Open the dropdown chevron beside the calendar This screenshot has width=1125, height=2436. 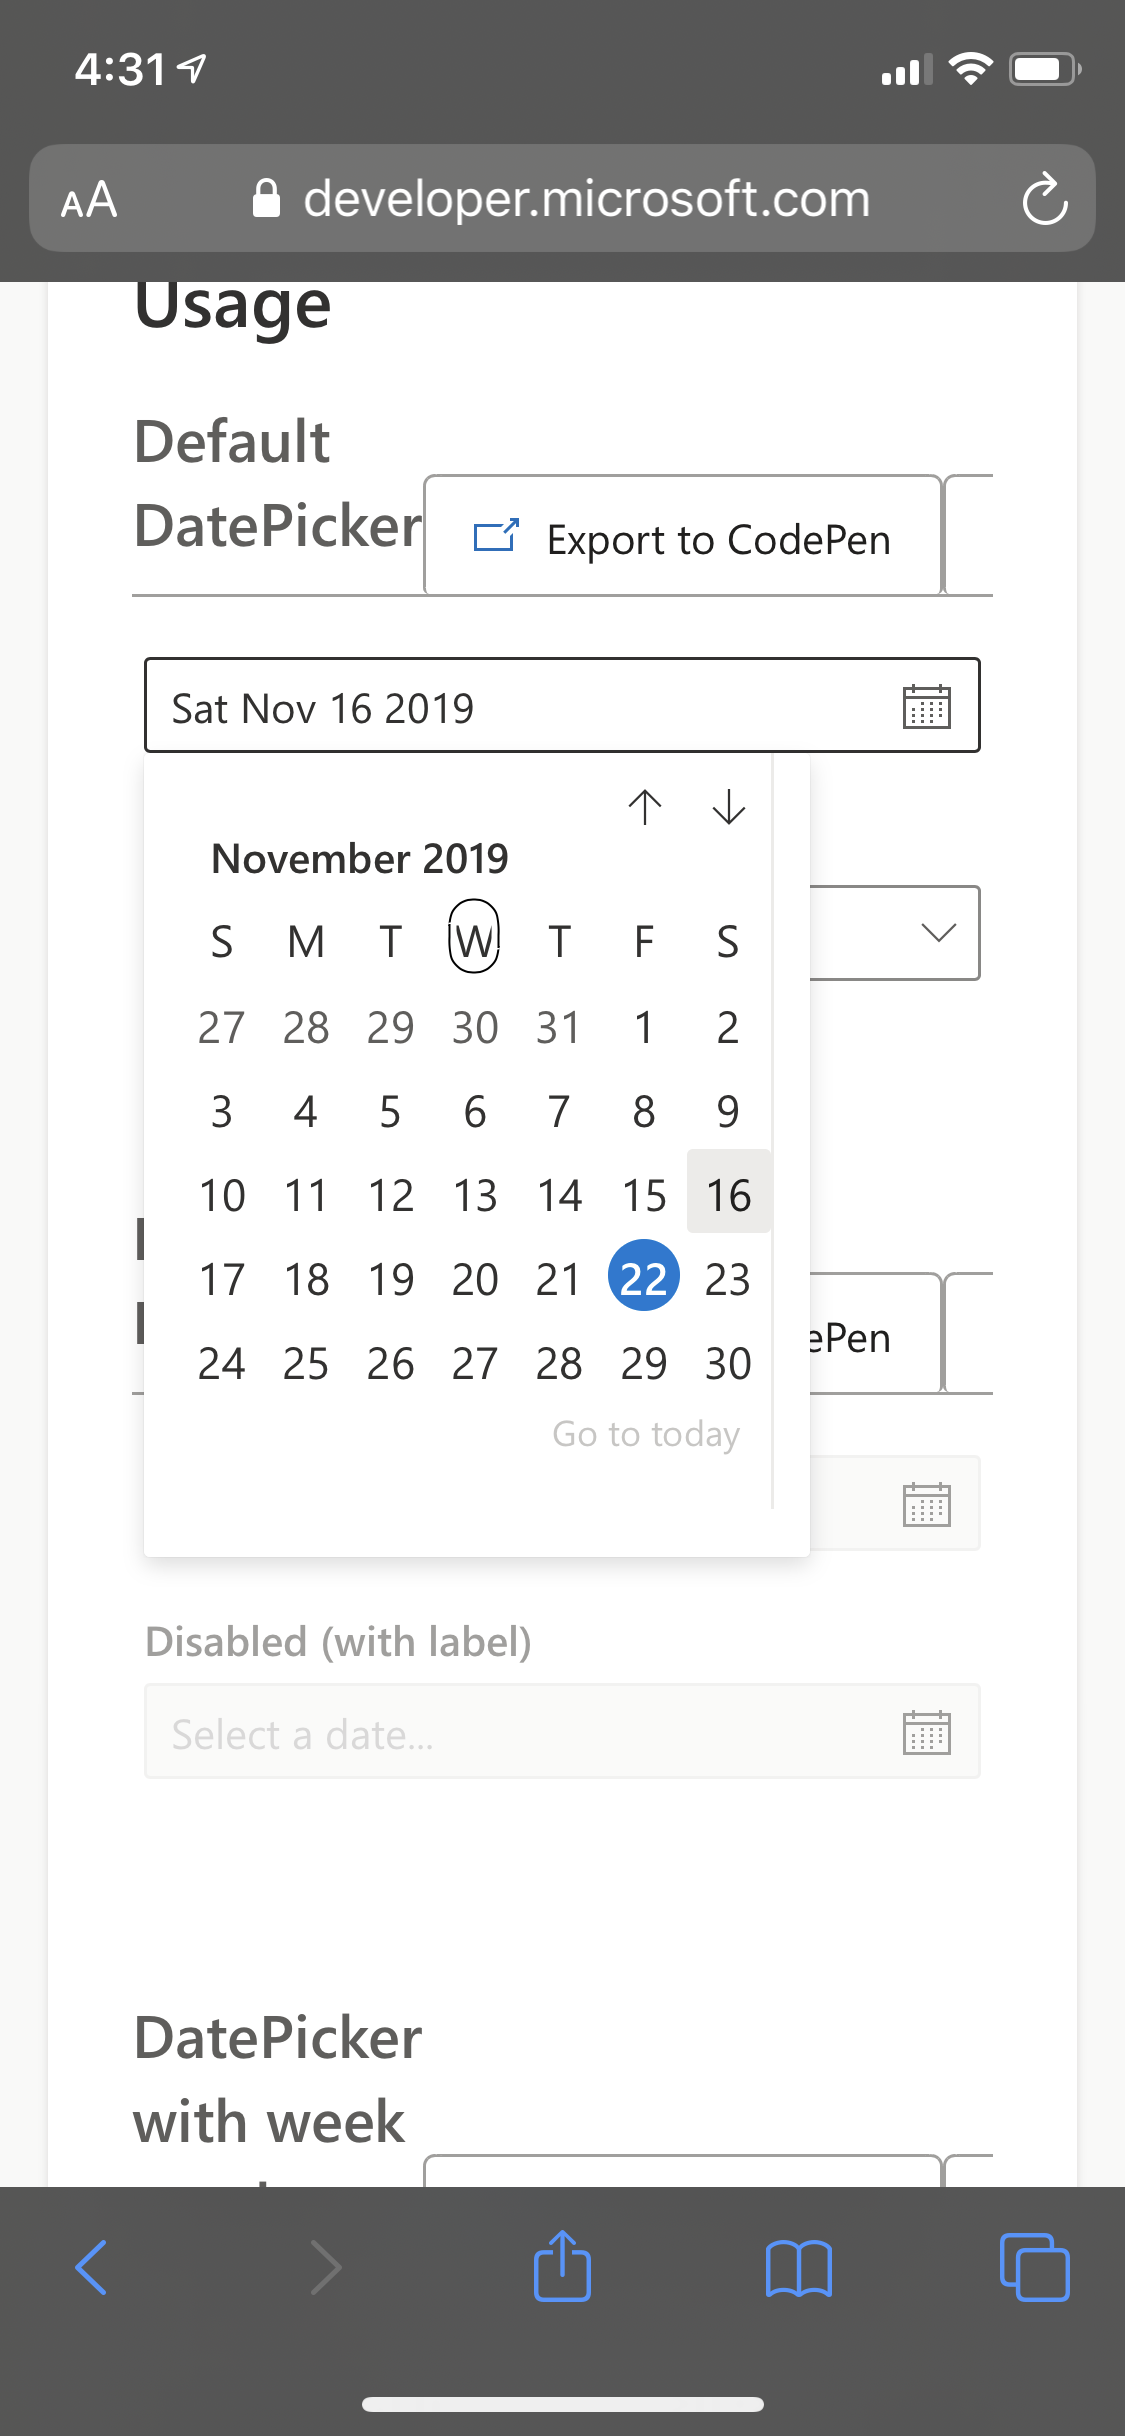(937, 933)
